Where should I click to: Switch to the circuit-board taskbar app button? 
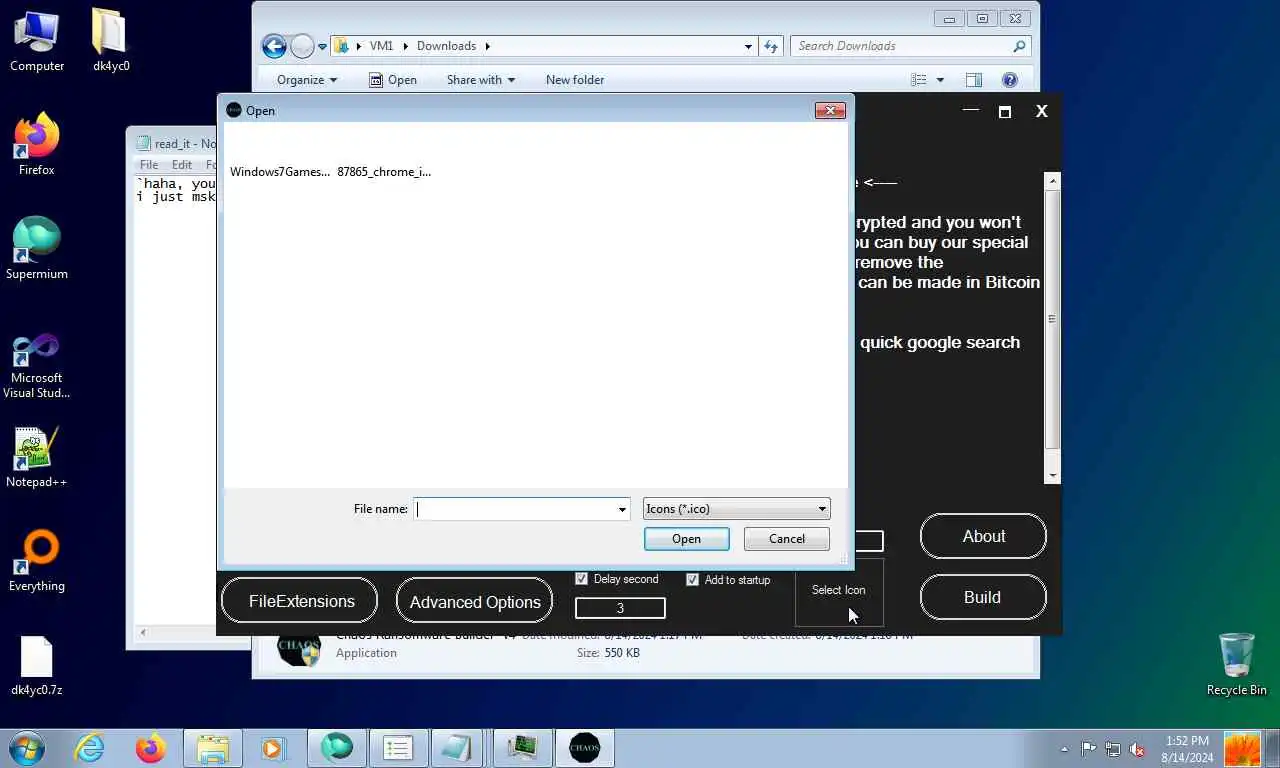[522, 748]
